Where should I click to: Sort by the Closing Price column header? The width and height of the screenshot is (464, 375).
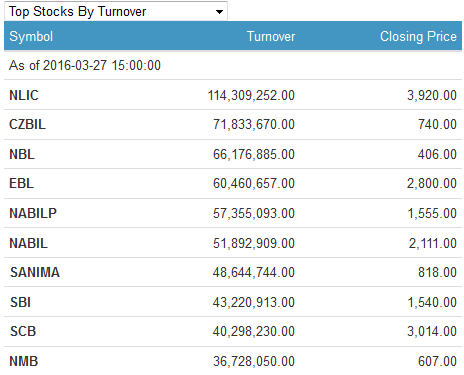point(418,36)
